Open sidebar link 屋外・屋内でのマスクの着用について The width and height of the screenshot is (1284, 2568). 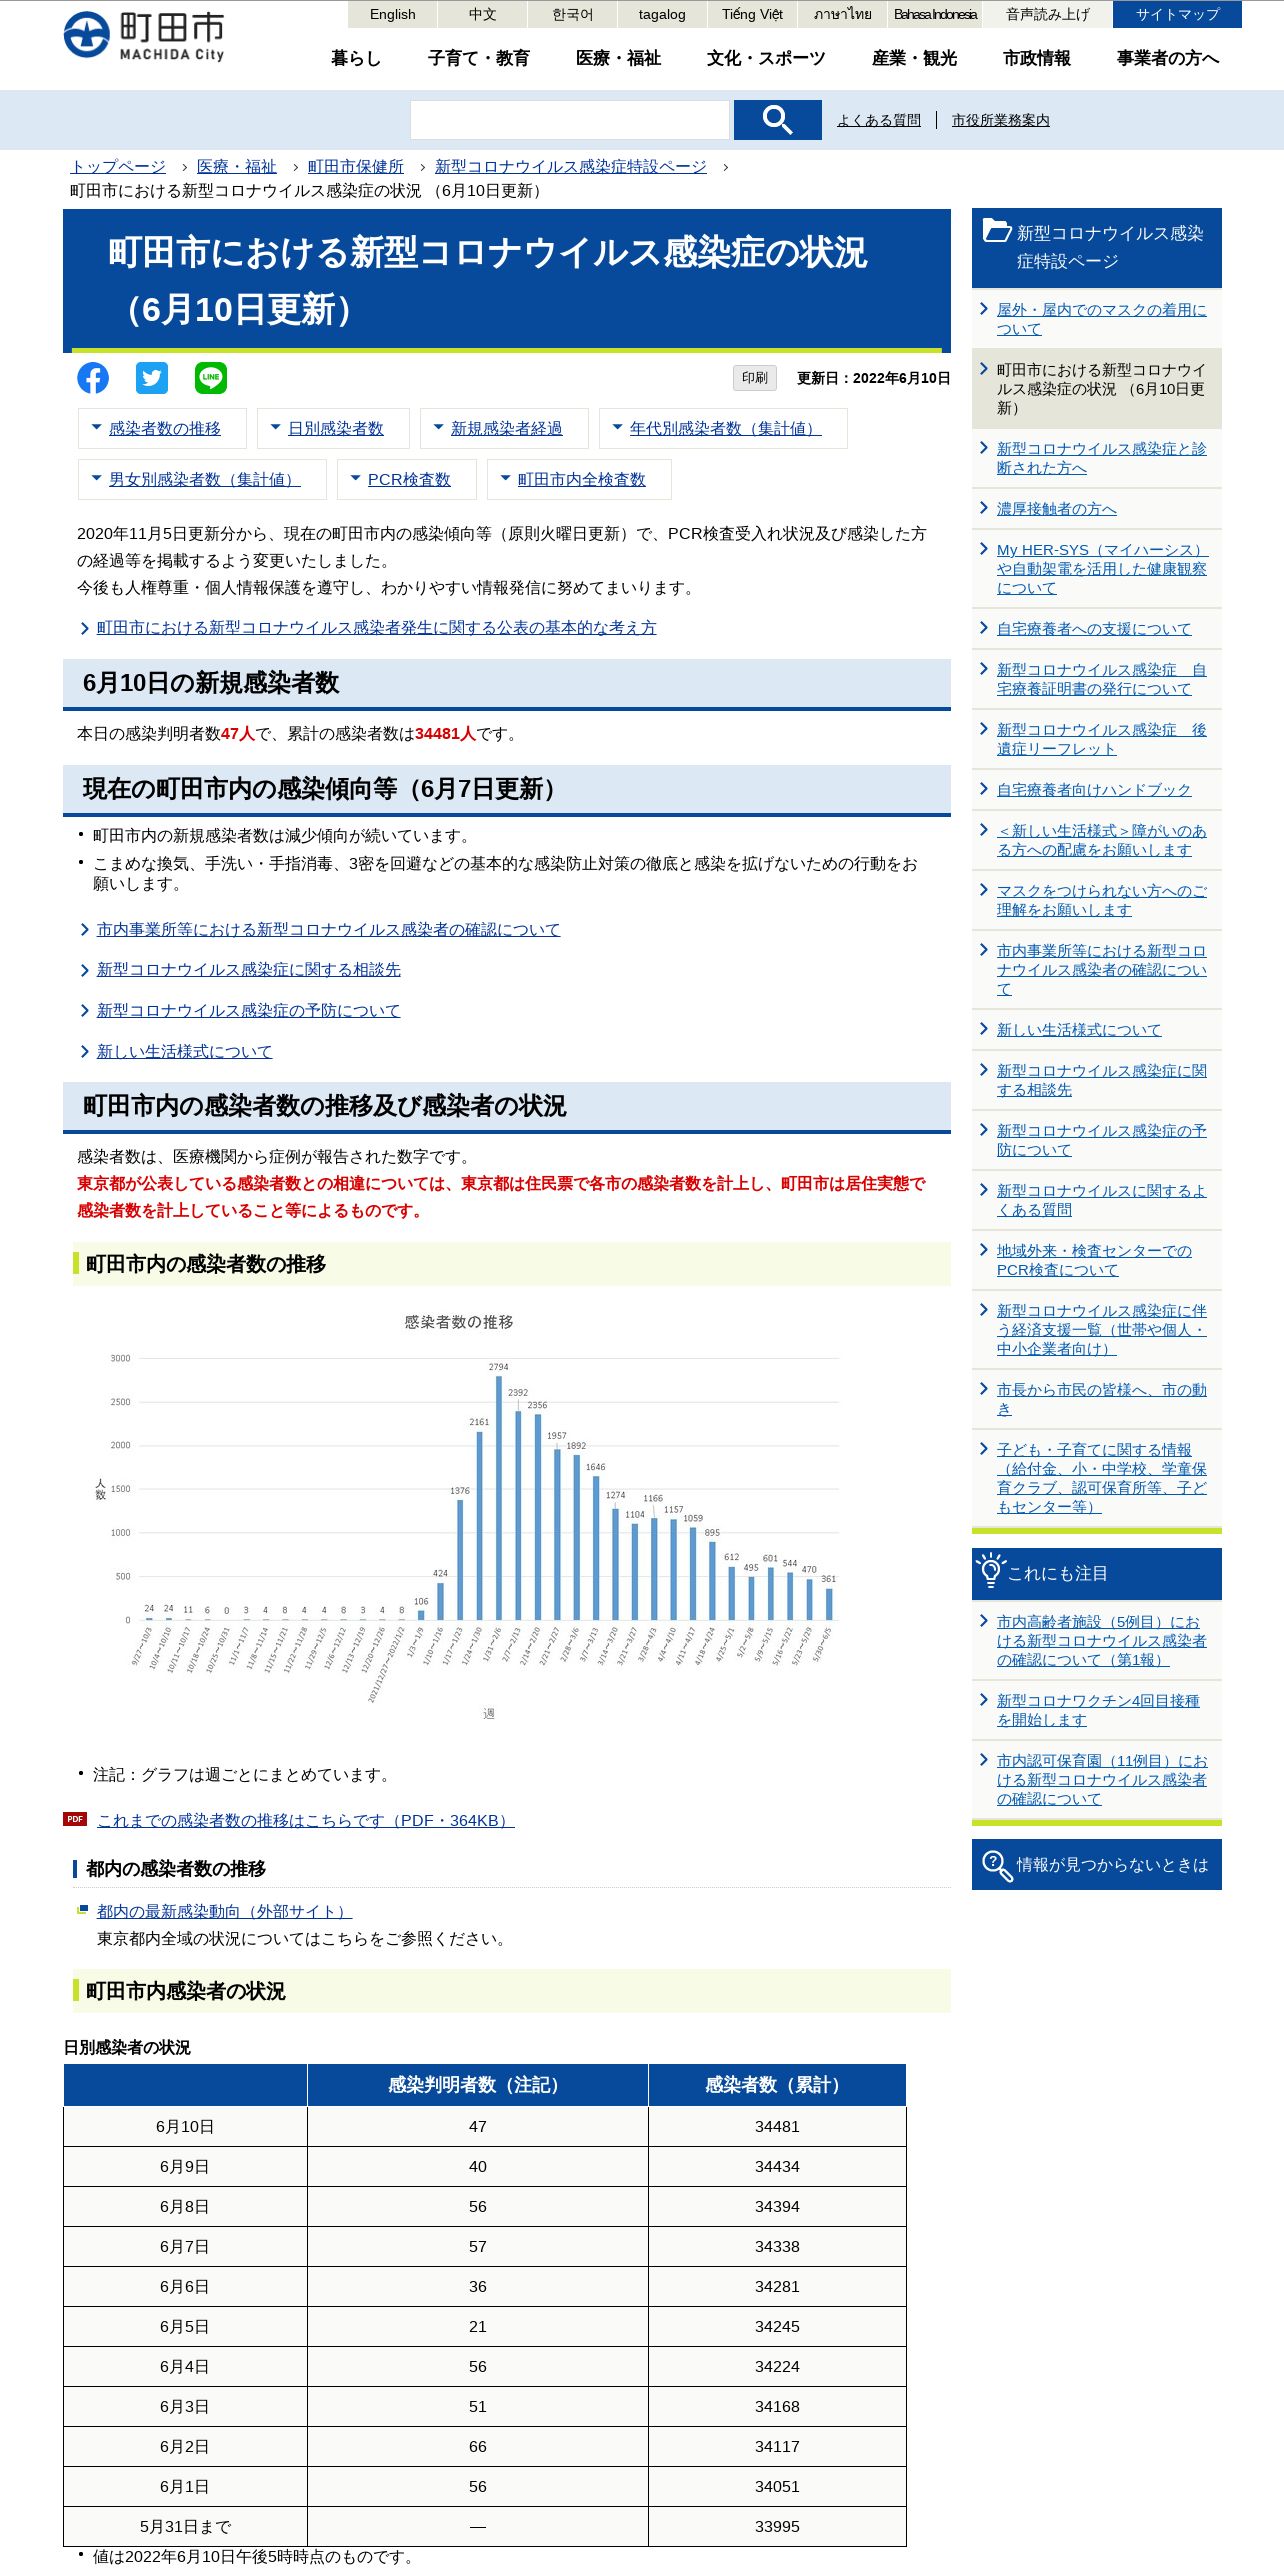(1101, 319)
